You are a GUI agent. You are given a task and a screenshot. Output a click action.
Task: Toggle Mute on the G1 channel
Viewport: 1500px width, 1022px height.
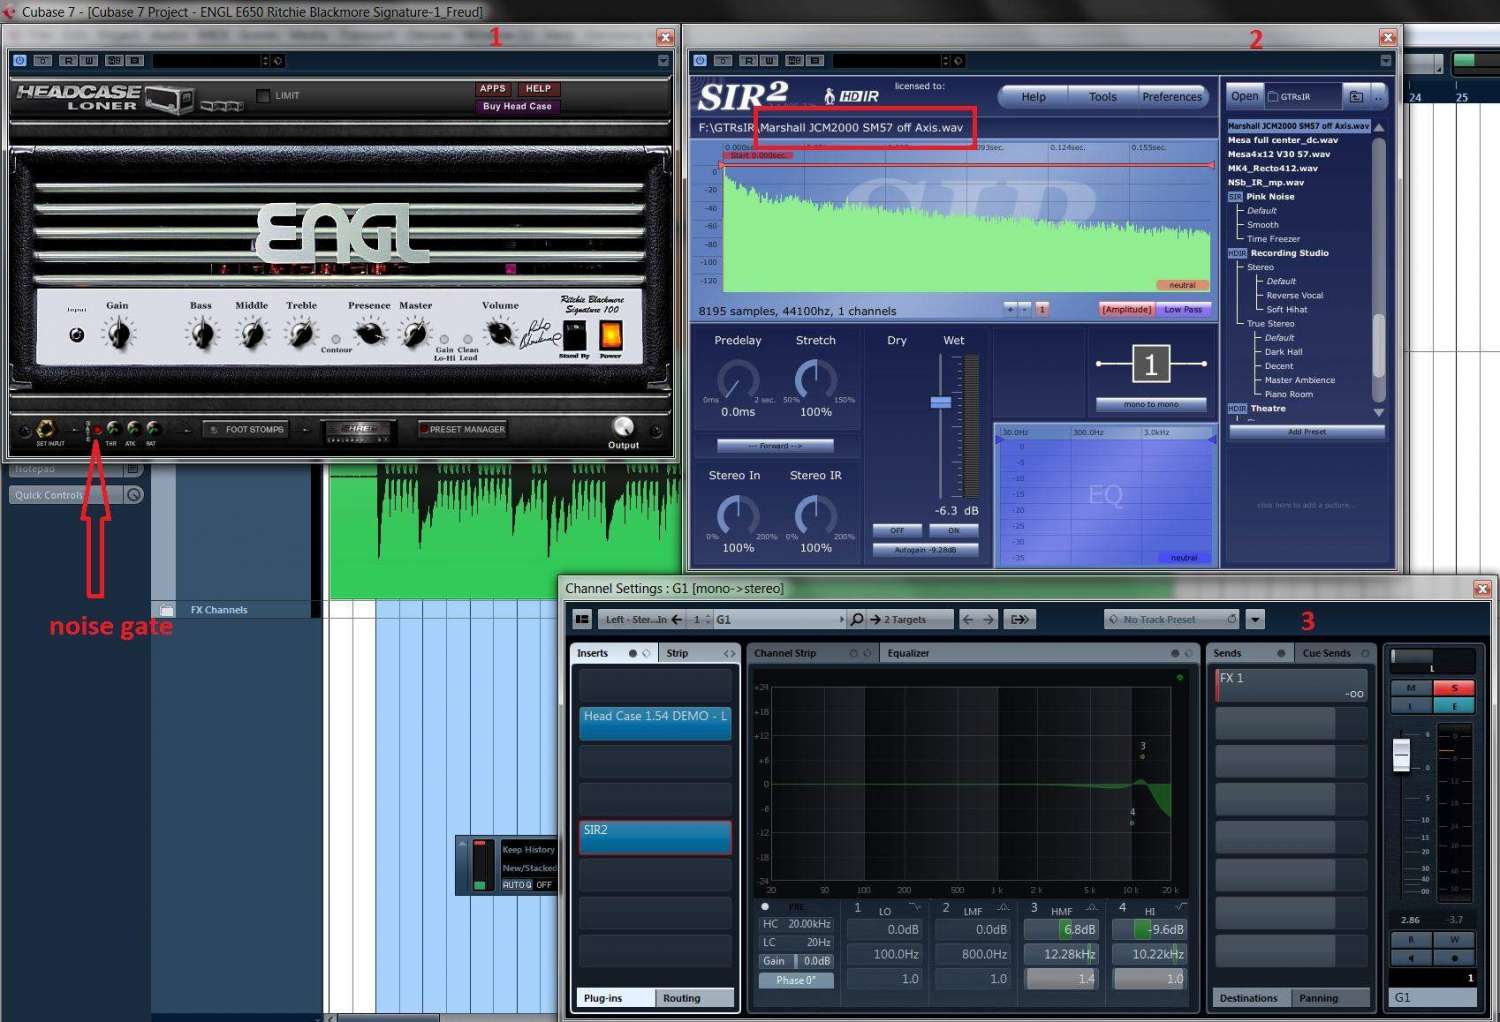click(1411, 688)
